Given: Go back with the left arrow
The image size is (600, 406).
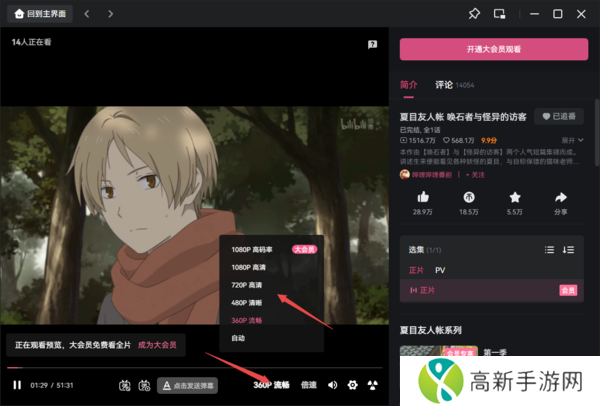Looking at the screenshot, I should (x=87, y=14).
